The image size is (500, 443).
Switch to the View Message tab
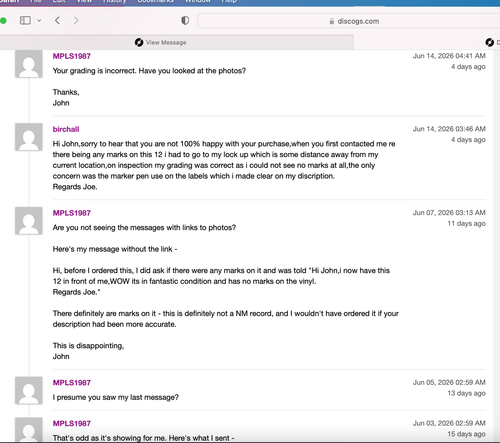(x=176, y=42)
